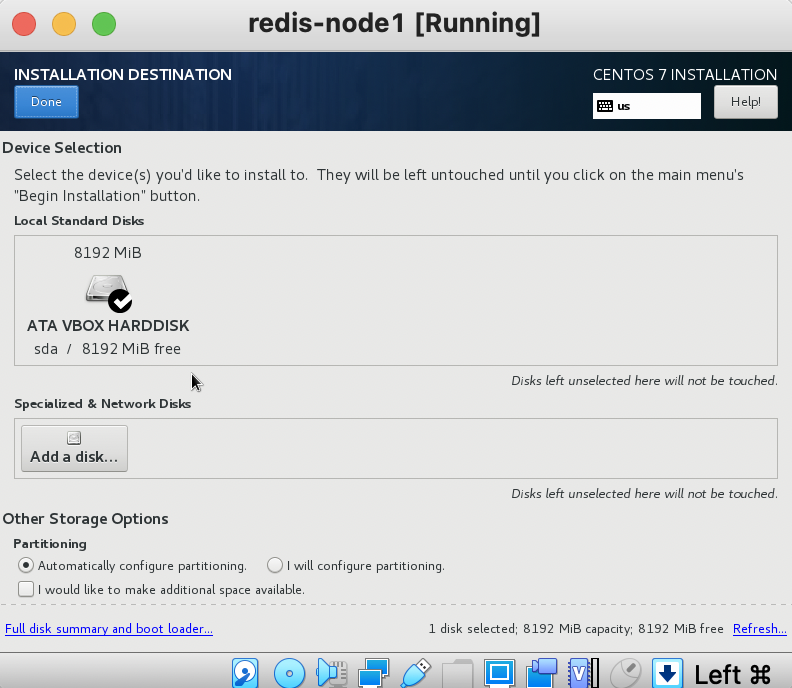Click the audio status icon
Screen dimensions: 792x688
pos(331,673)
